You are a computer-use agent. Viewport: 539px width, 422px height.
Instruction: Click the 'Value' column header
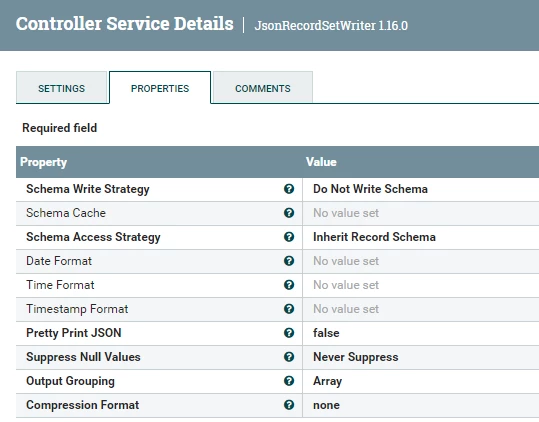tap(321, 162)
